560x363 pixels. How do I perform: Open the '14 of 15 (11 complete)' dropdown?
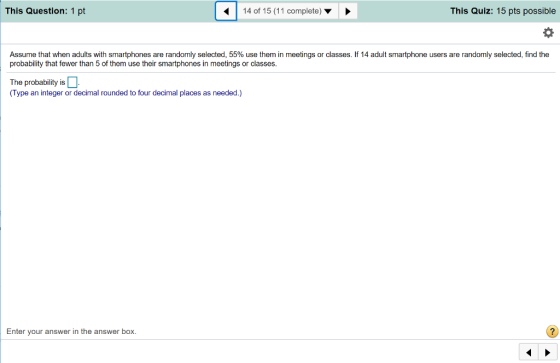[288, 11]
